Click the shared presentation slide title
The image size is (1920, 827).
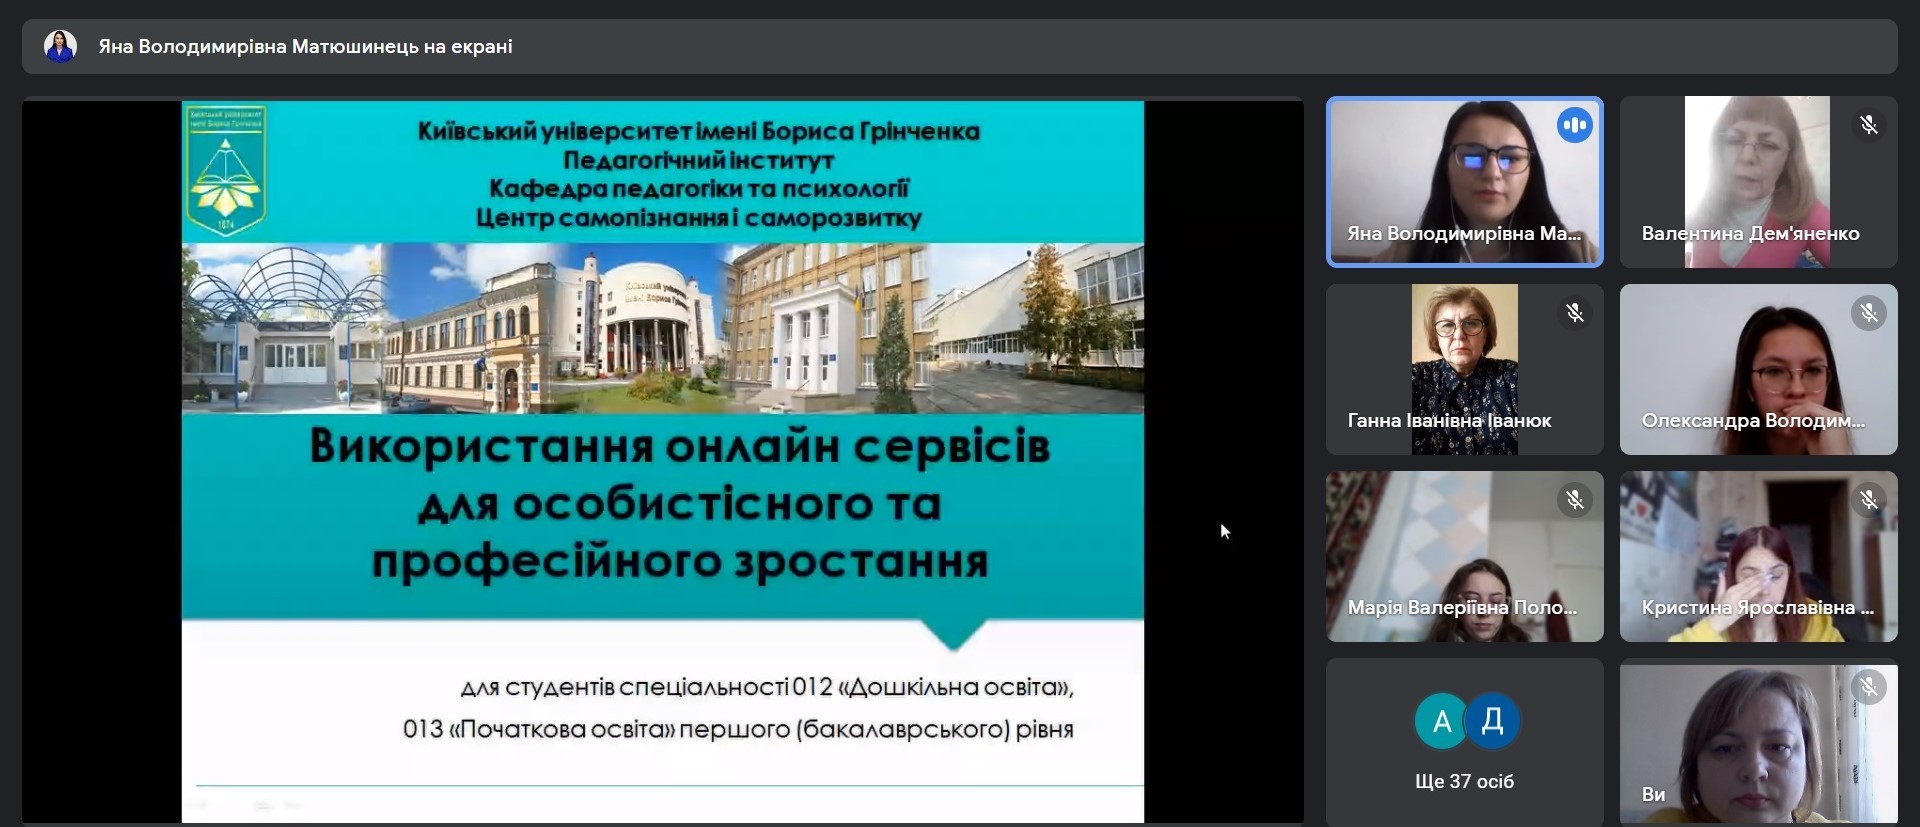pos(680,503)
